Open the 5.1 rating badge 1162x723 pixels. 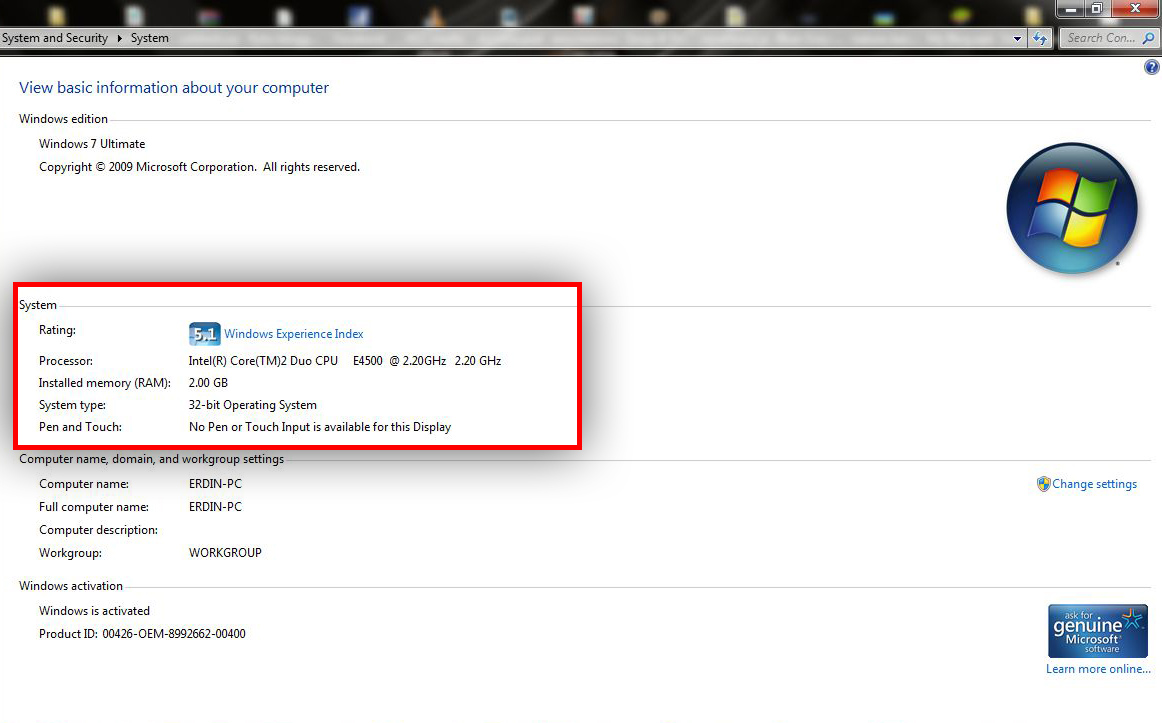205,334
